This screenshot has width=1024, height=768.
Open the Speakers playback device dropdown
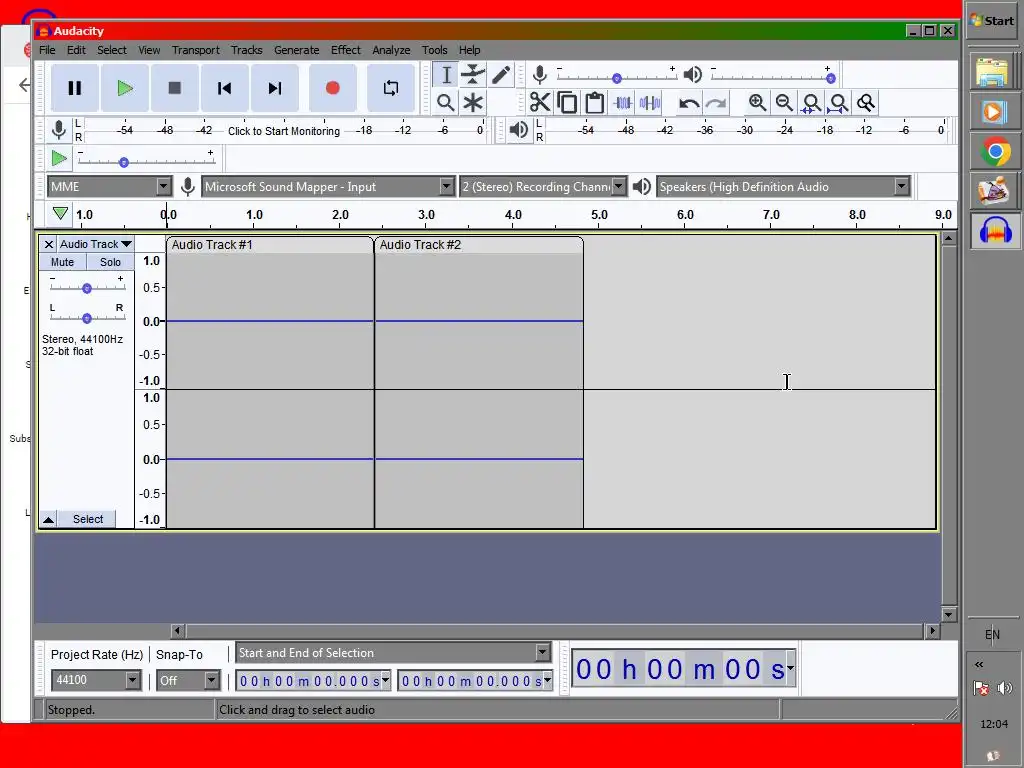point(783,187)
